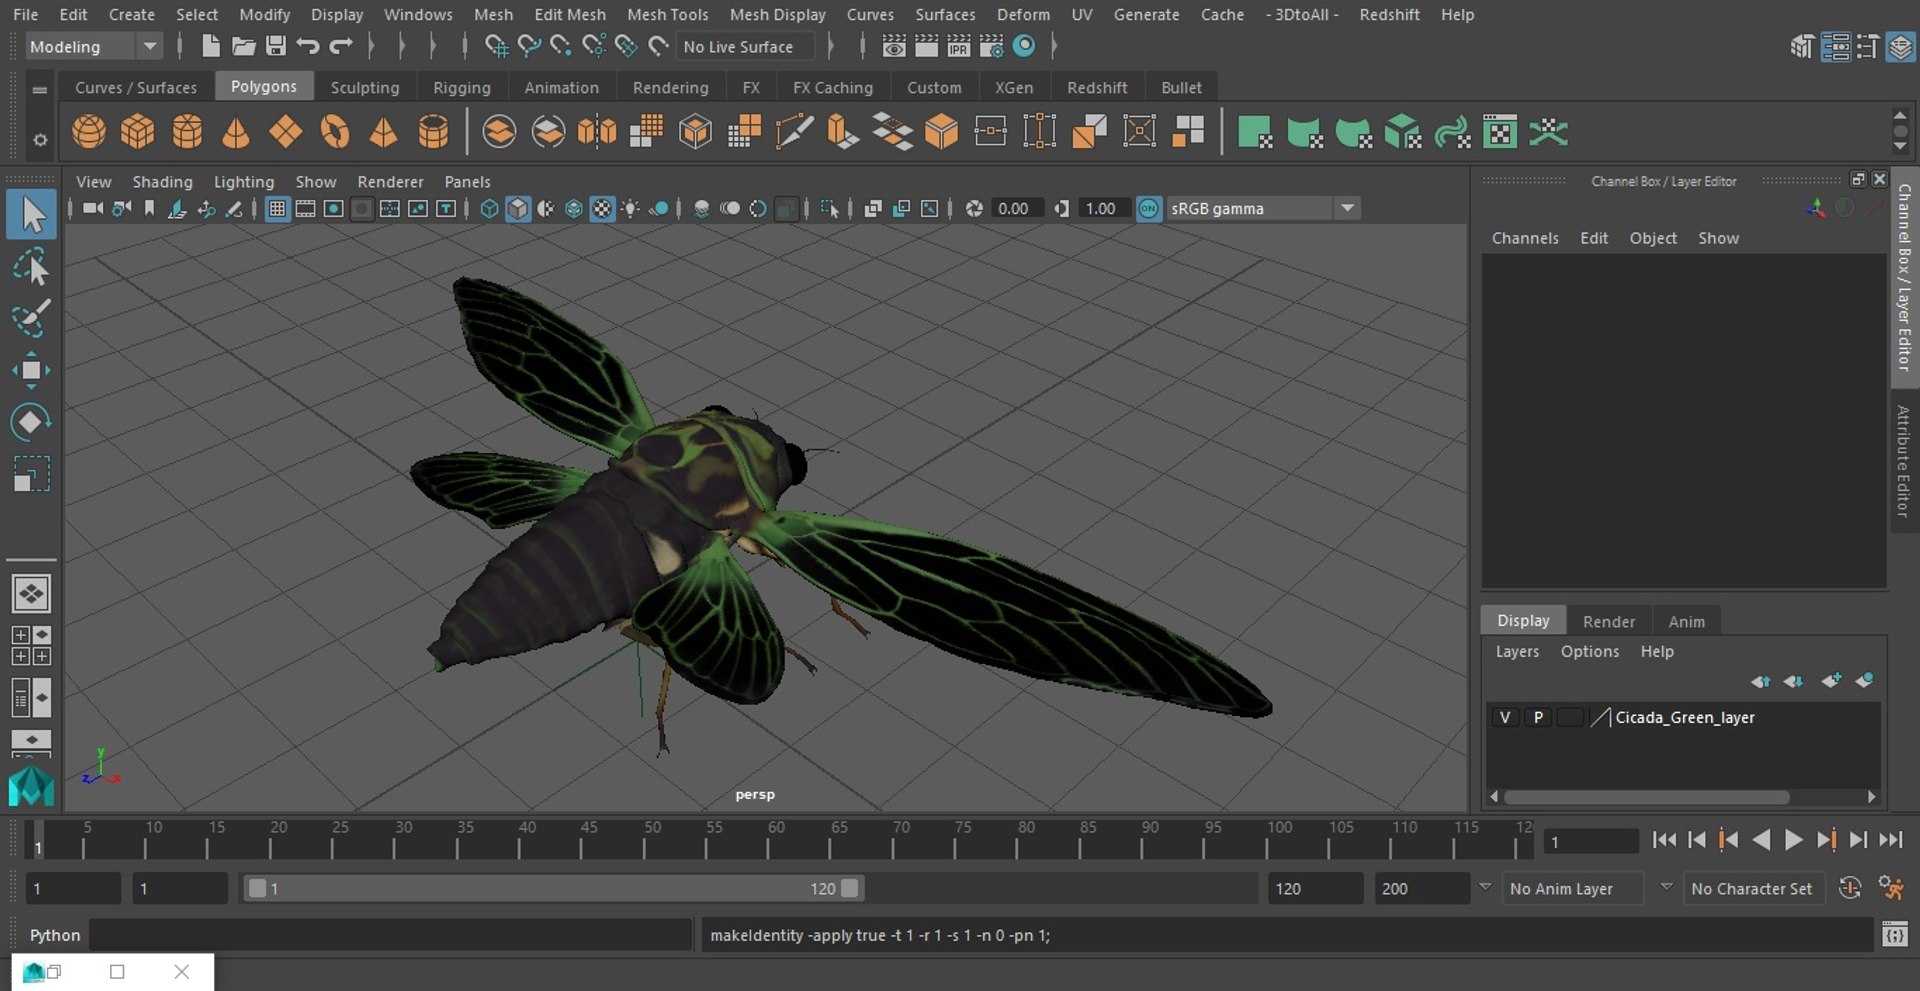Screen dimensions: 1920x991
Task: Click the Multi-Cut tool shelf icon
Action: (x=794, y=132)
